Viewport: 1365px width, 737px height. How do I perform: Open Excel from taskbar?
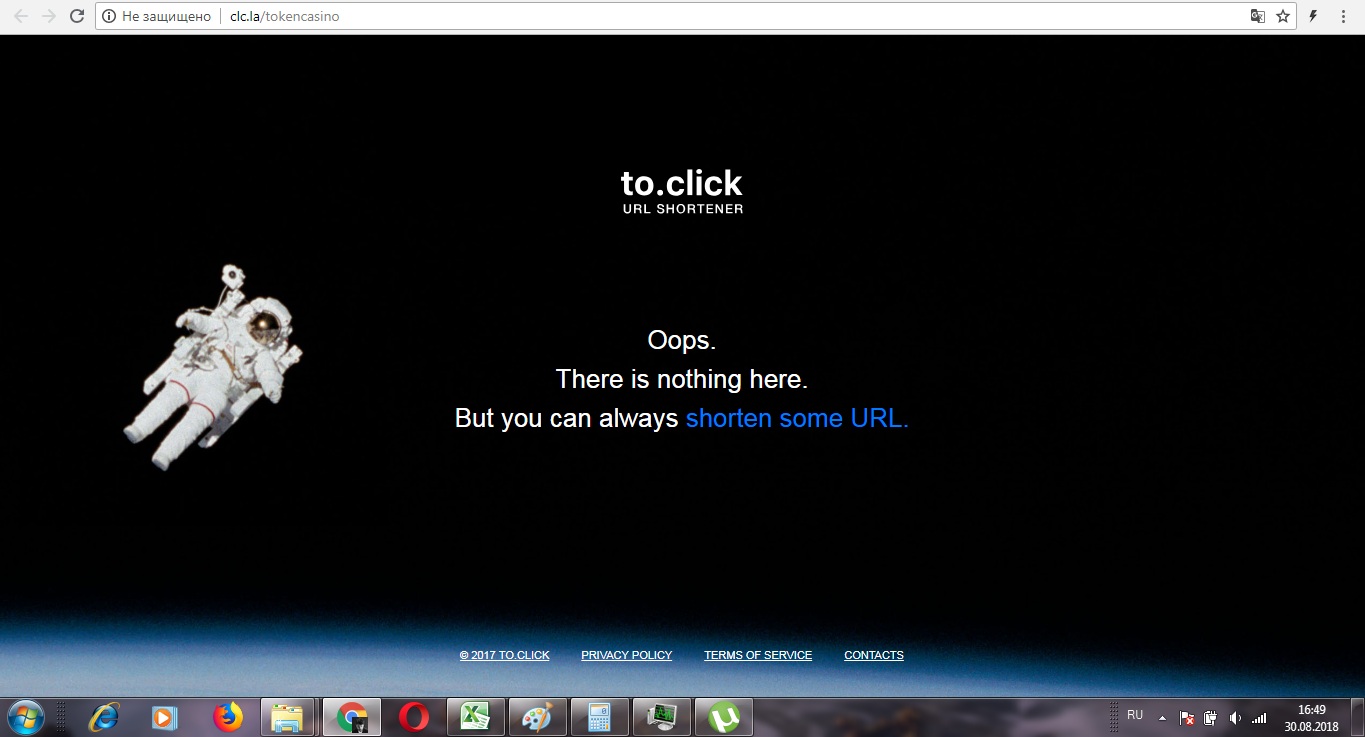[x=475, y=717]
